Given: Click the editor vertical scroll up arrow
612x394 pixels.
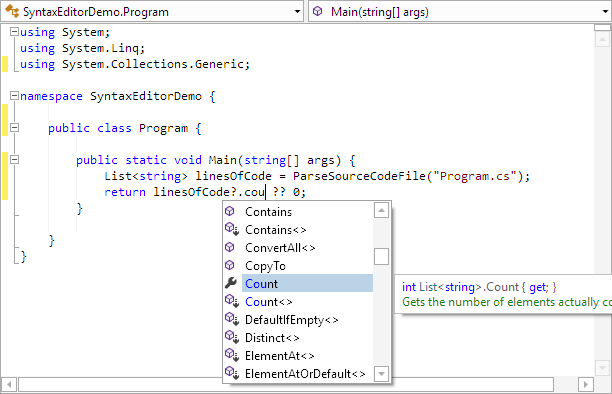Looking at the screenshot, I should point(603,39).
